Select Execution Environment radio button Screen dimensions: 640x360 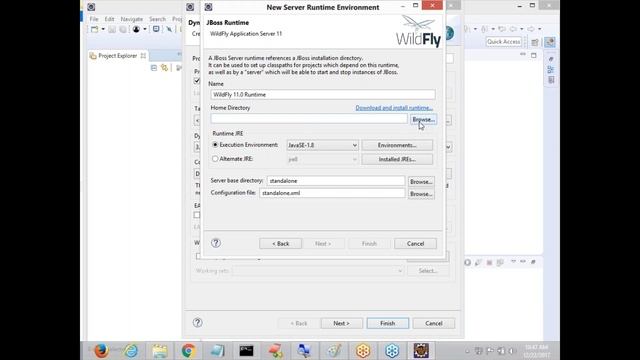215,145
